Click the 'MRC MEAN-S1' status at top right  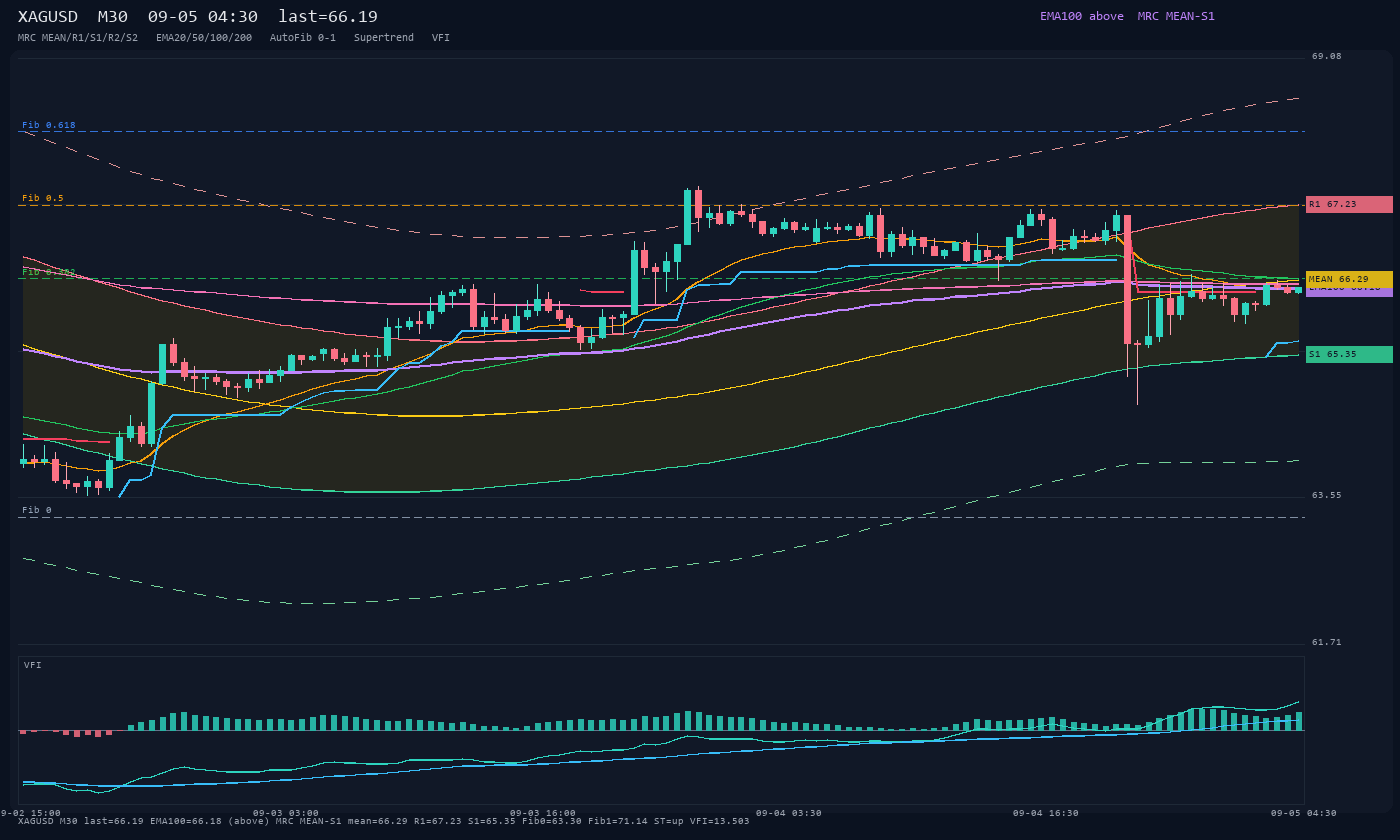[x=1176, y=16]
